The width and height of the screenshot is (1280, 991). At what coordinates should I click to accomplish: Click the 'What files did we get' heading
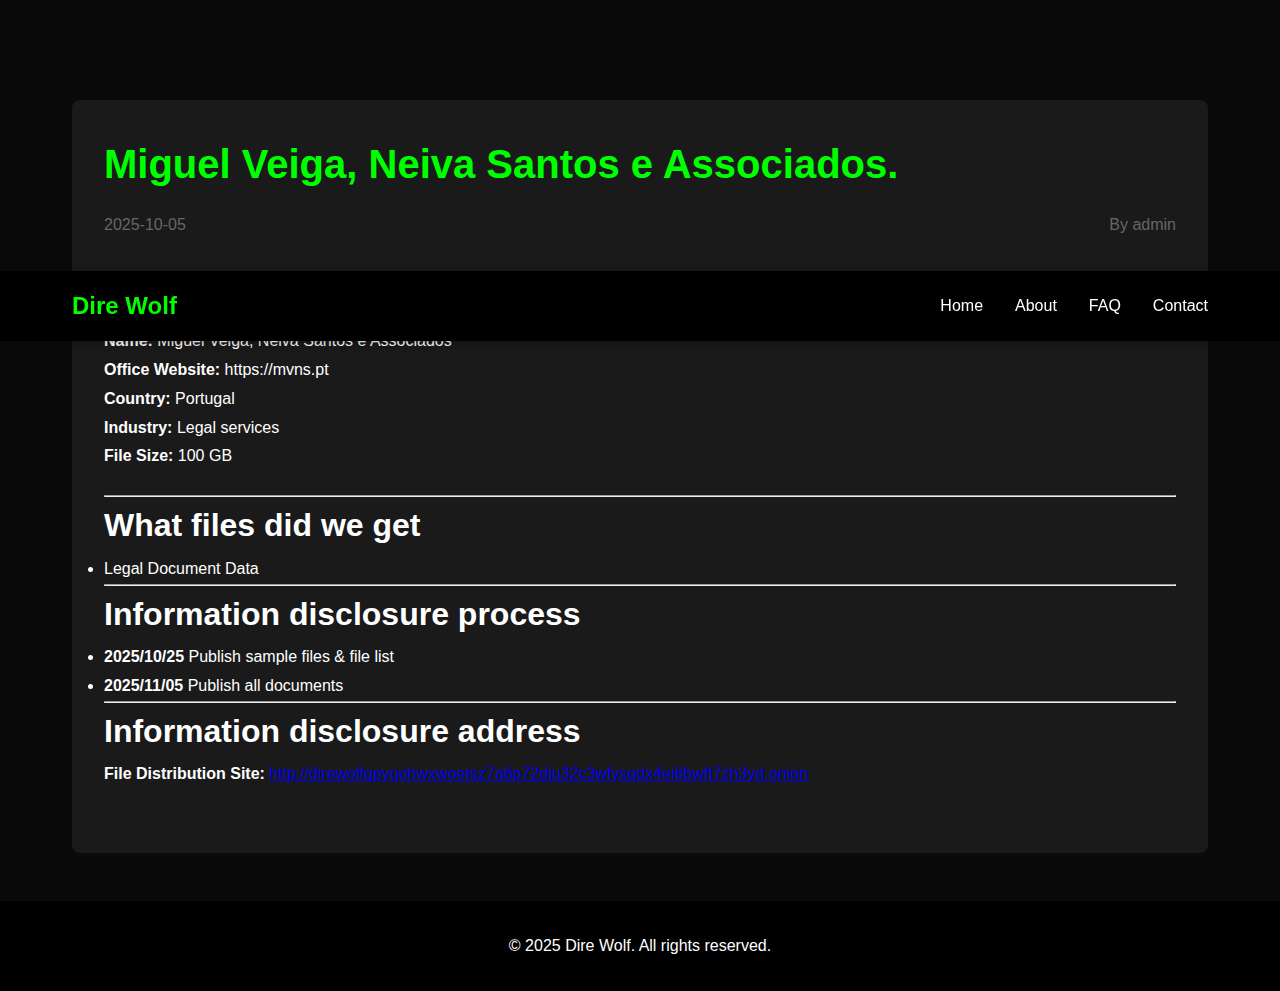(x=262, y=526)
